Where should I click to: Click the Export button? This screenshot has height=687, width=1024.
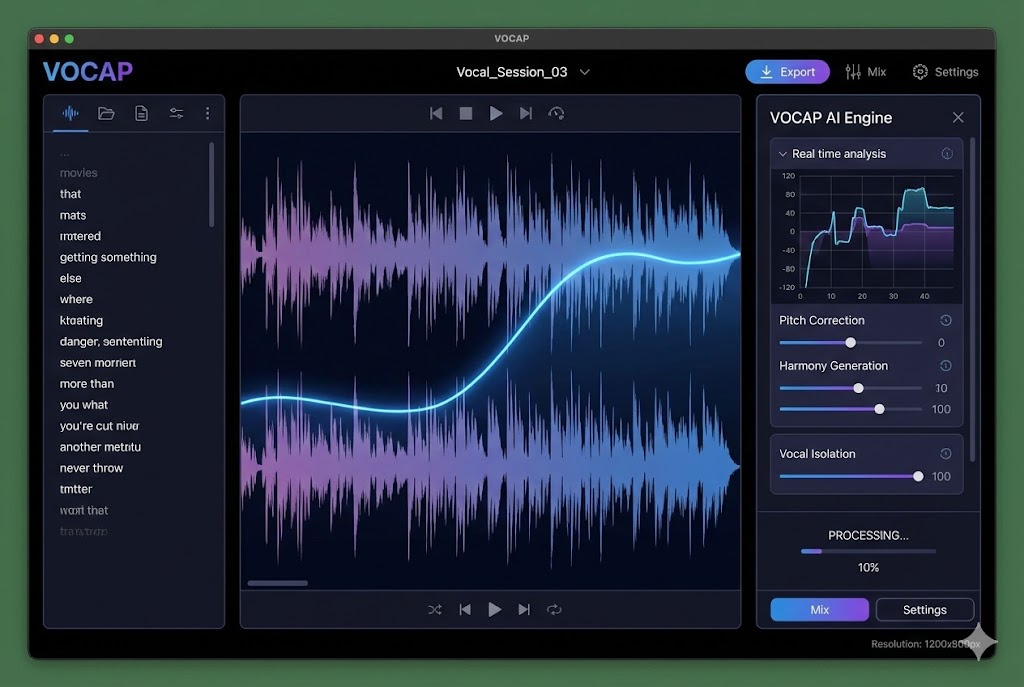787,71
